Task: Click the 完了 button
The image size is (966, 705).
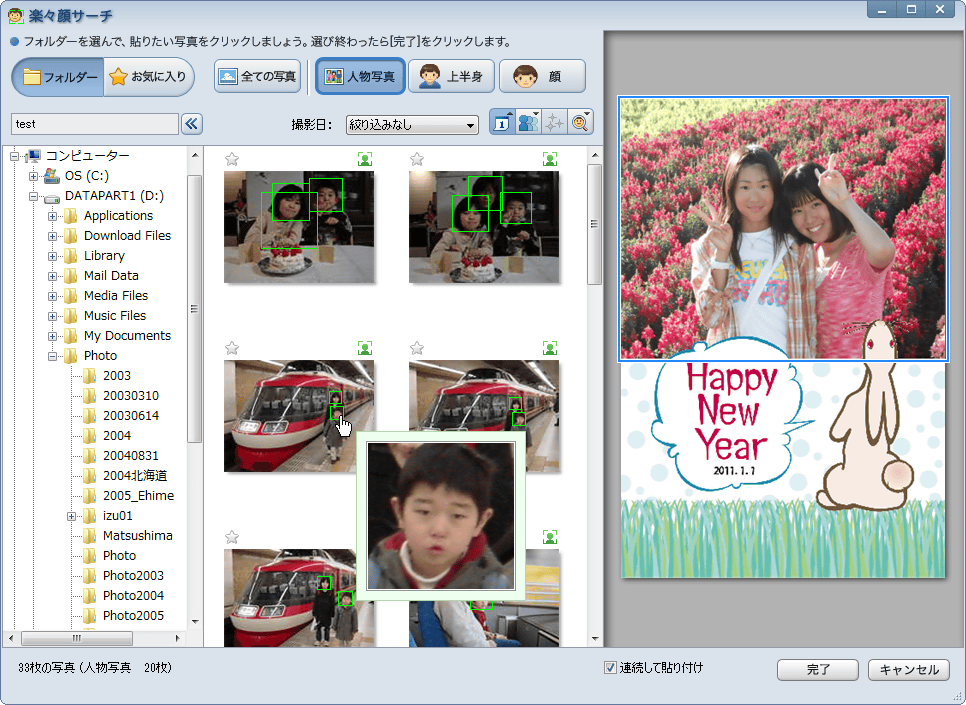Action: click(817, 670)
